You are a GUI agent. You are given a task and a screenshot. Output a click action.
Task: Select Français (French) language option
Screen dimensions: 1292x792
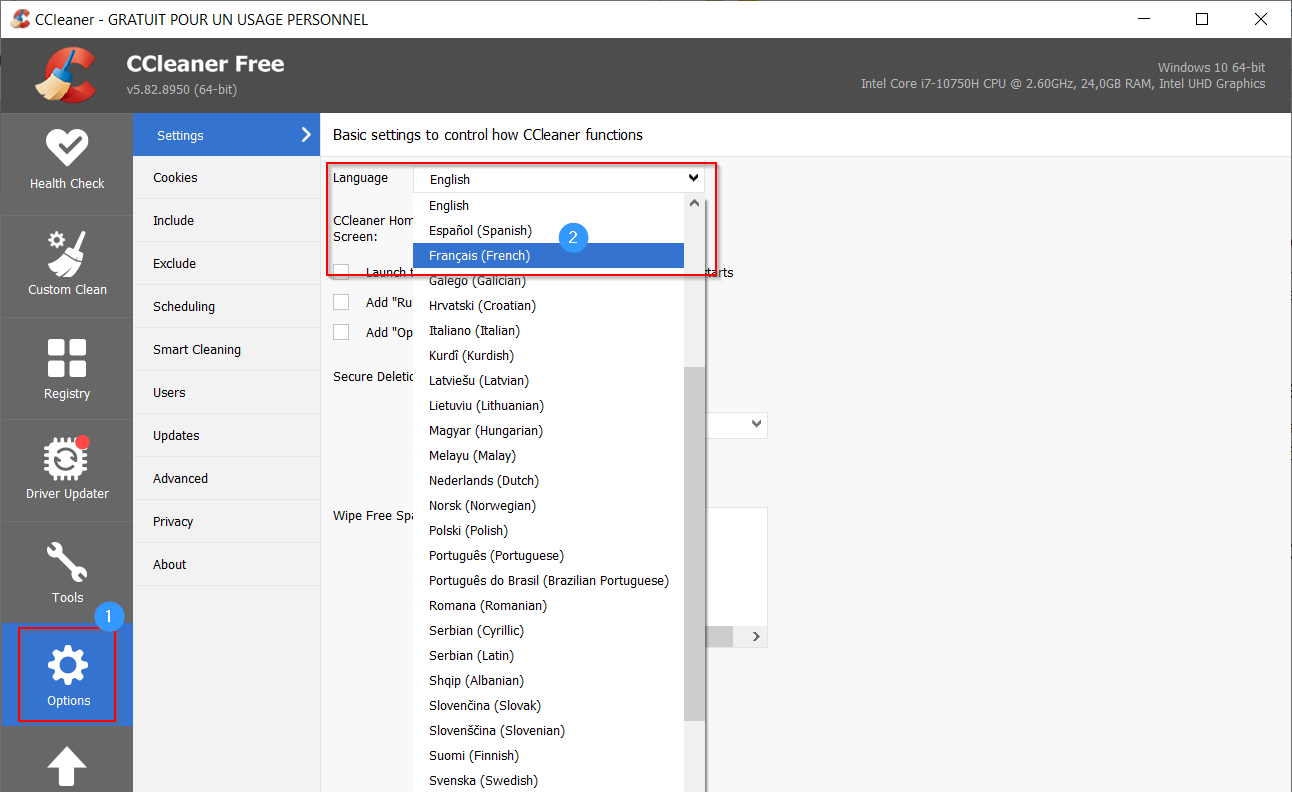549,256
